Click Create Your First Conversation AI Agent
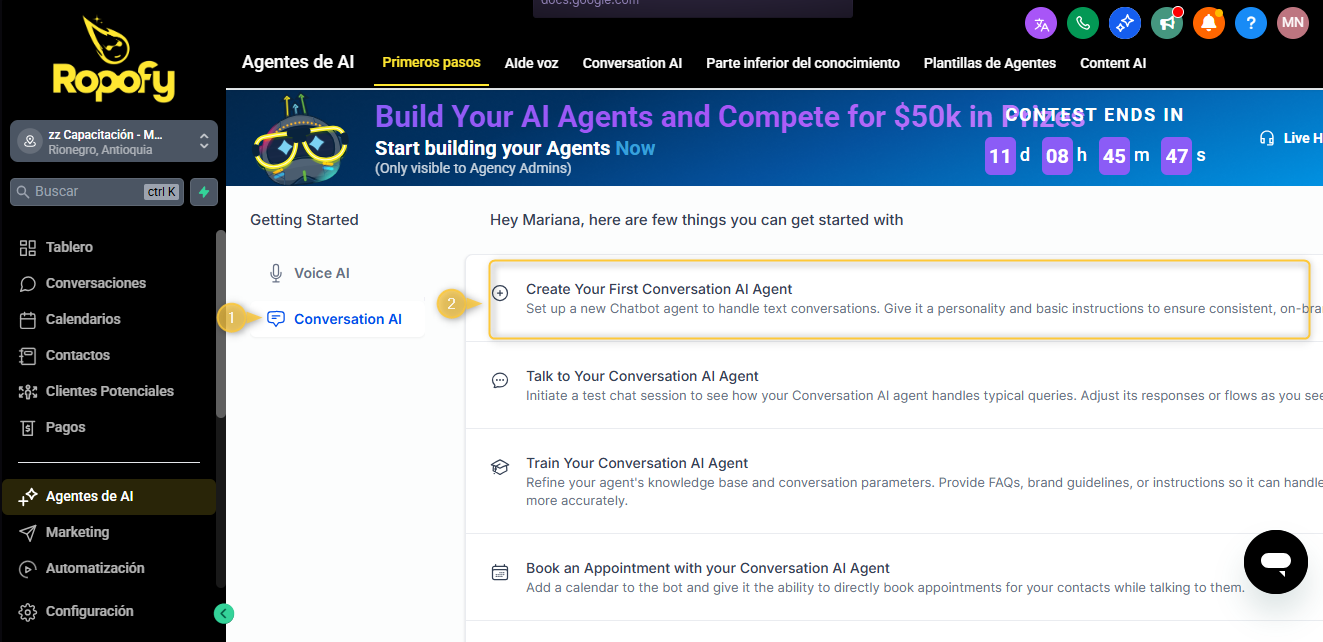The image size is (1323, 642). pyautogui.click(x=659, y=289)
